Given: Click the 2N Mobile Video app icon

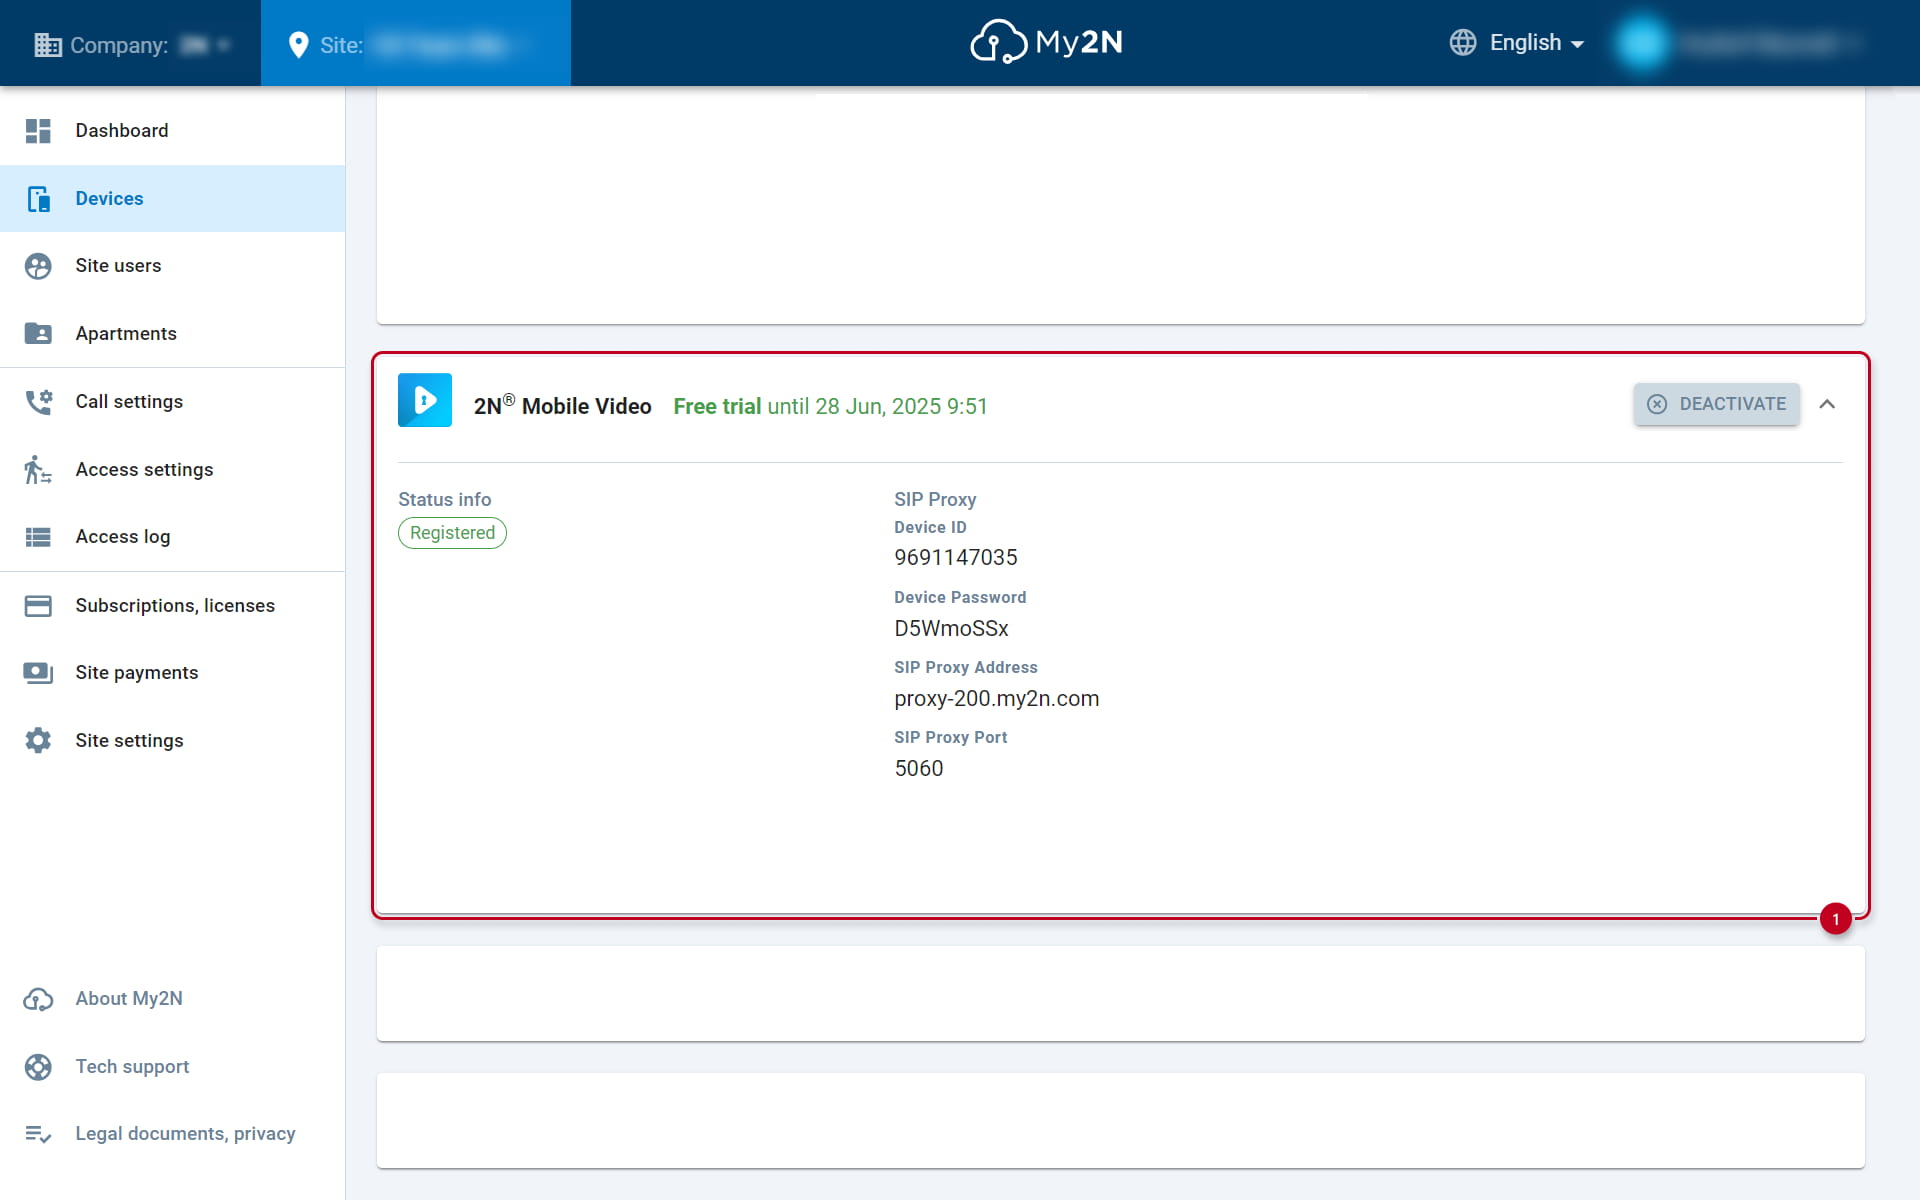Looking at the screenshot, I should point(425,400).
